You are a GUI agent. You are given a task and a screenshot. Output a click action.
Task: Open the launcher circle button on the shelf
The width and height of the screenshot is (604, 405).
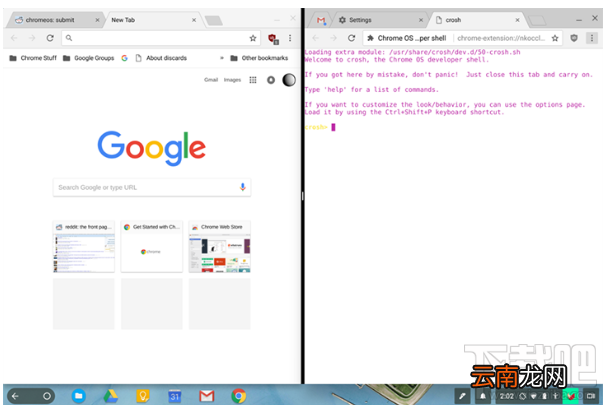[x=47, y=396]
